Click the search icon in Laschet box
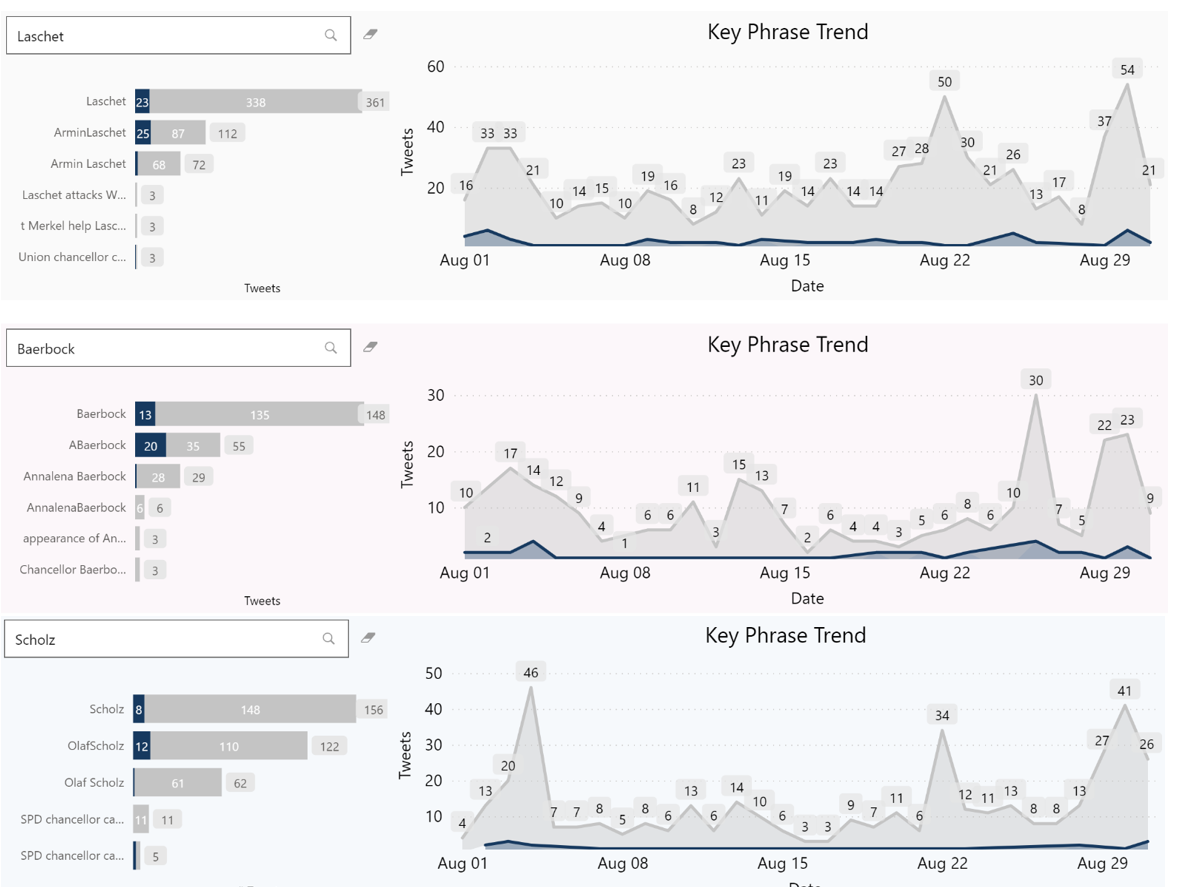 click(330, 35)
